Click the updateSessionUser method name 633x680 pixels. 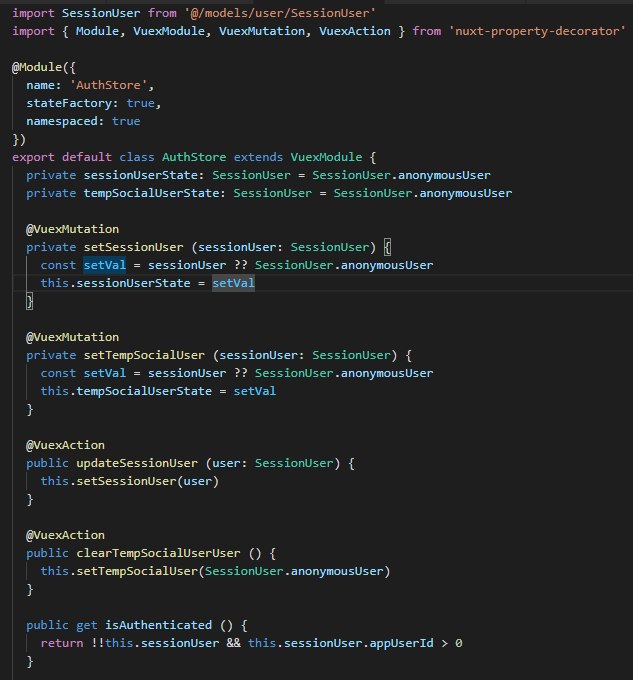click(x=137, y=463)
